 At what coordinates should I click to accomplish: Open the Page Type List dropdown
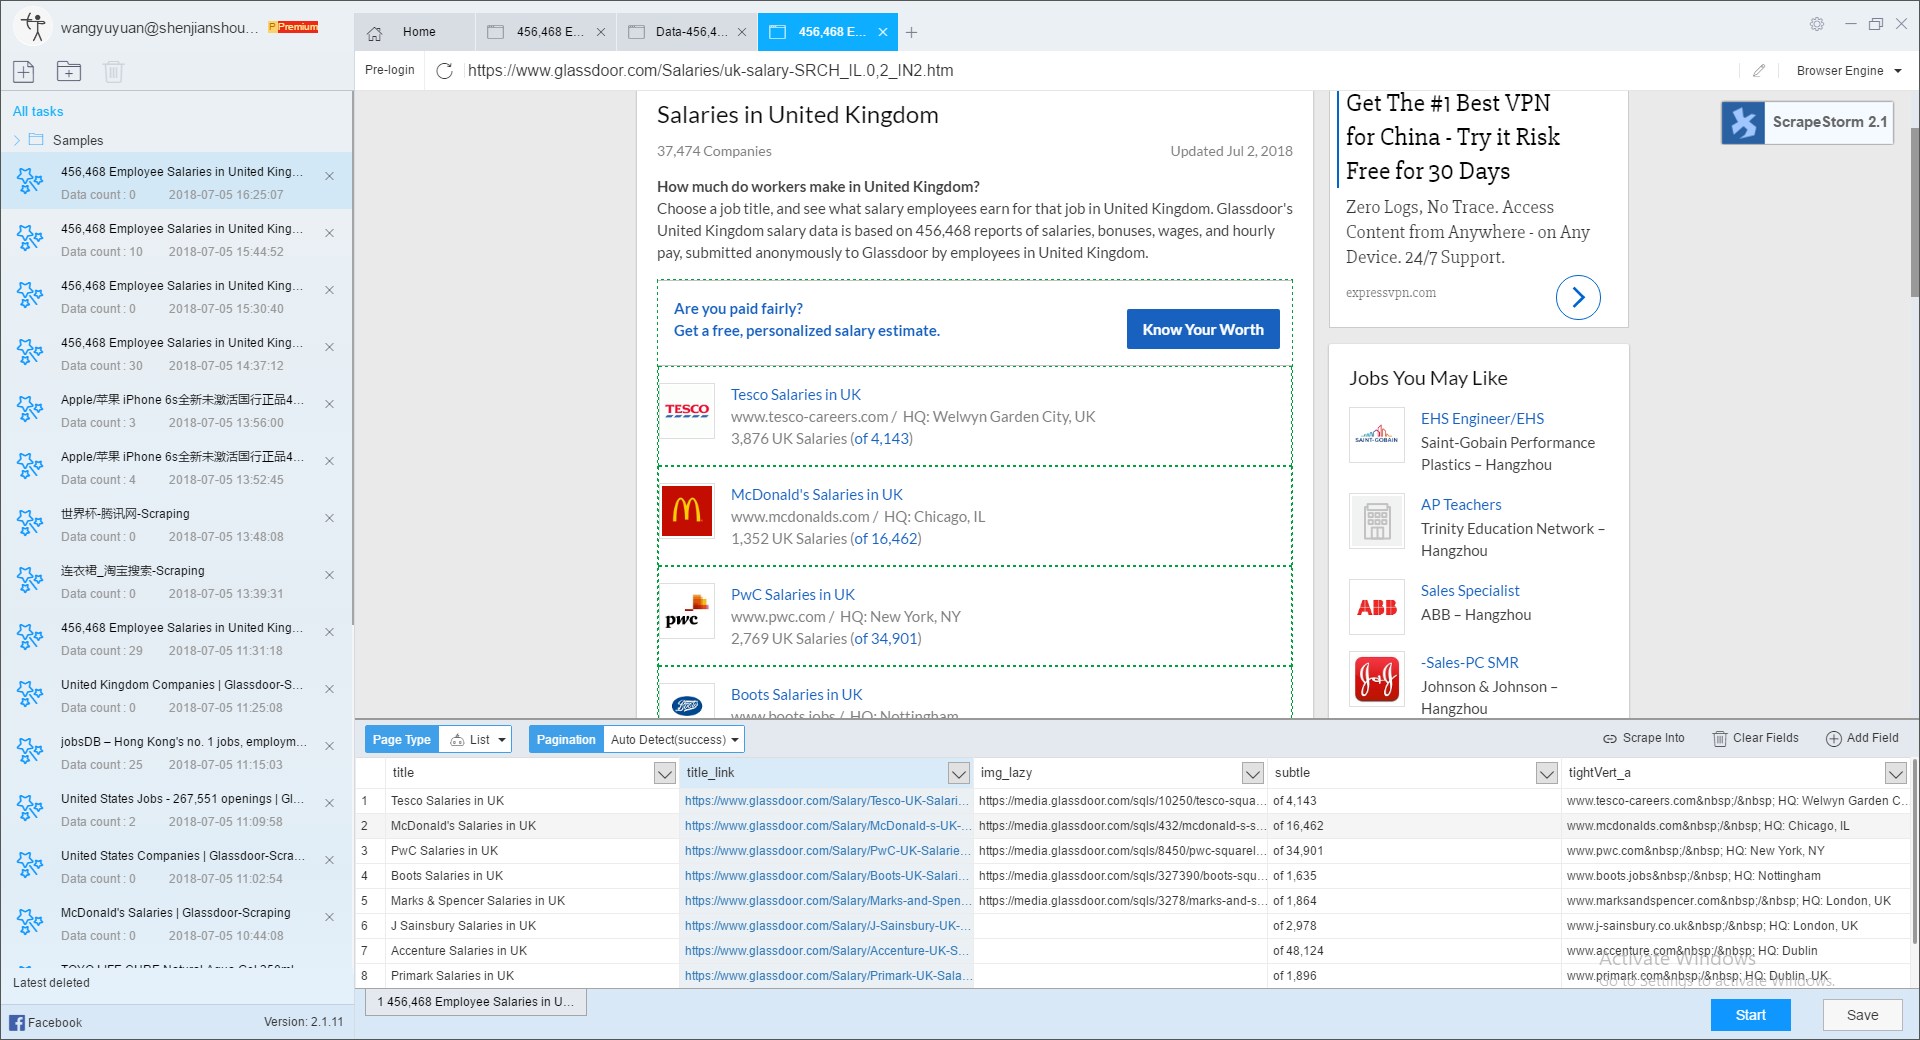pos(476,739)
